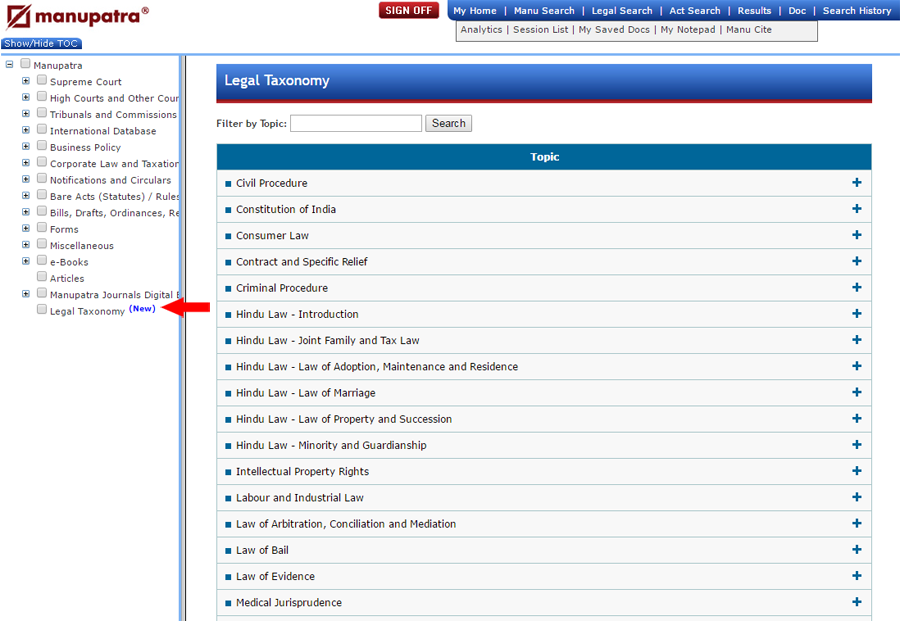
Task: Focus the Filter by Topic input
Action: click(356, 123)
